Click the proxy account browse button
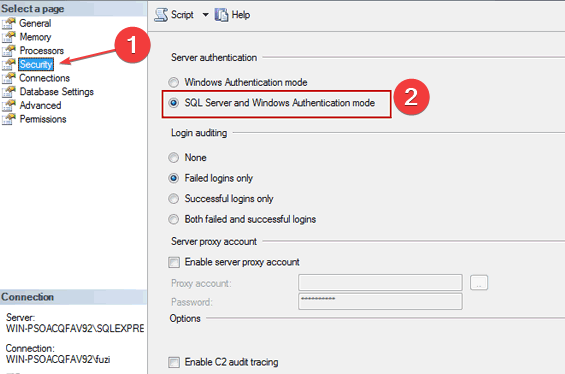Viewport: 565px width, 374px height. pos(479,282)
